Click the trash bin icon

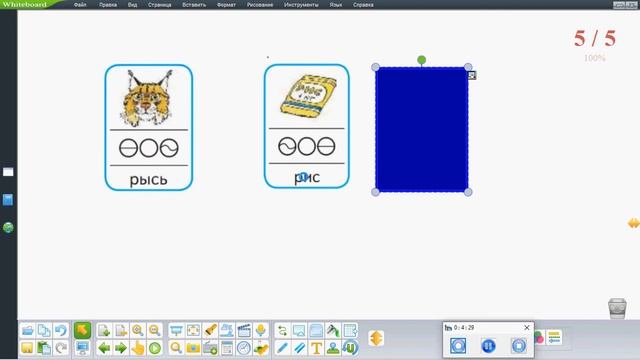[x=617, y=308]
